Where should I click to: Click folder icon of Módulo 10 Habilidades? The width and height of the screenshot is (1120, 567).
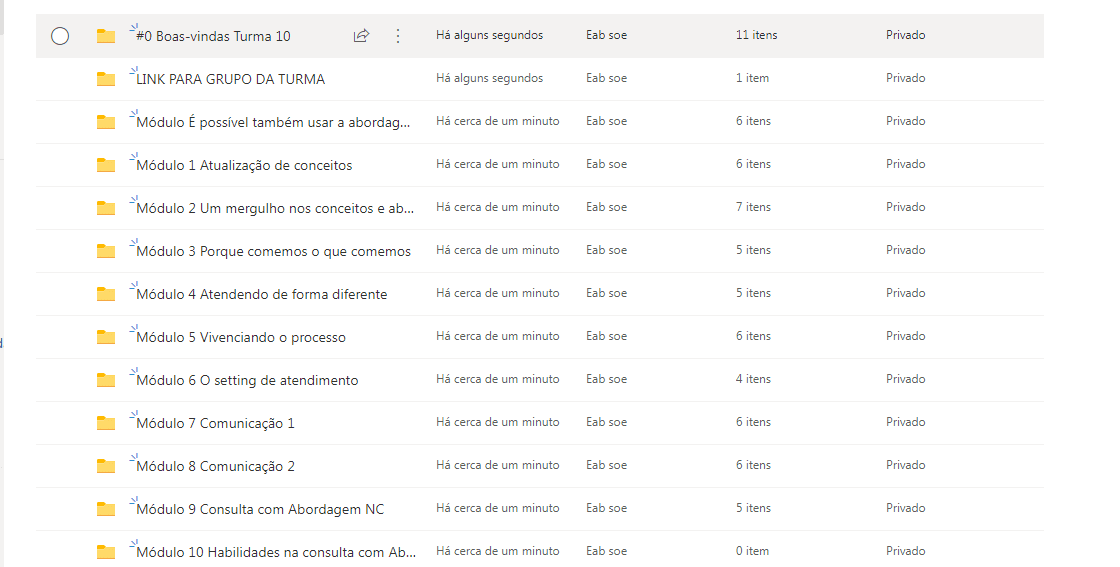click(x=106, y=552)
